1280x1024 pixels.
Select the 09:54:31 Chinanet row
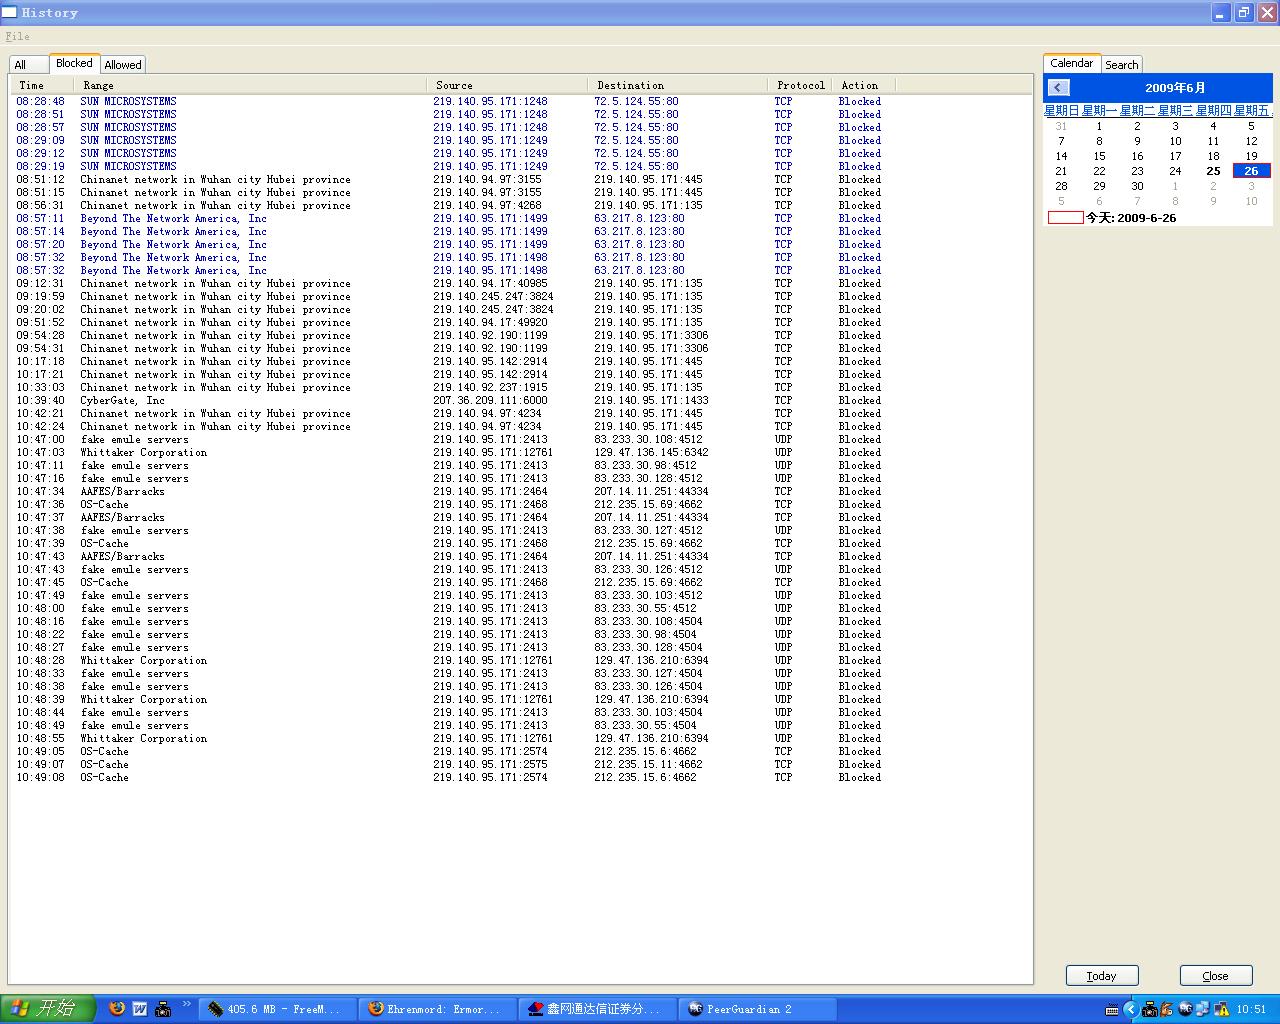click(520, 348)
